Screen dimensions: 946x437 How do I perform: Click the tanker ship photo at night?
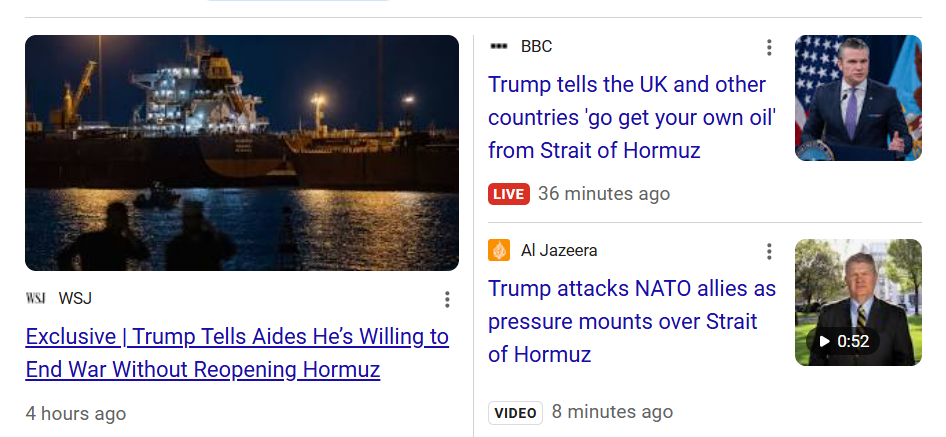coord(242,153)
